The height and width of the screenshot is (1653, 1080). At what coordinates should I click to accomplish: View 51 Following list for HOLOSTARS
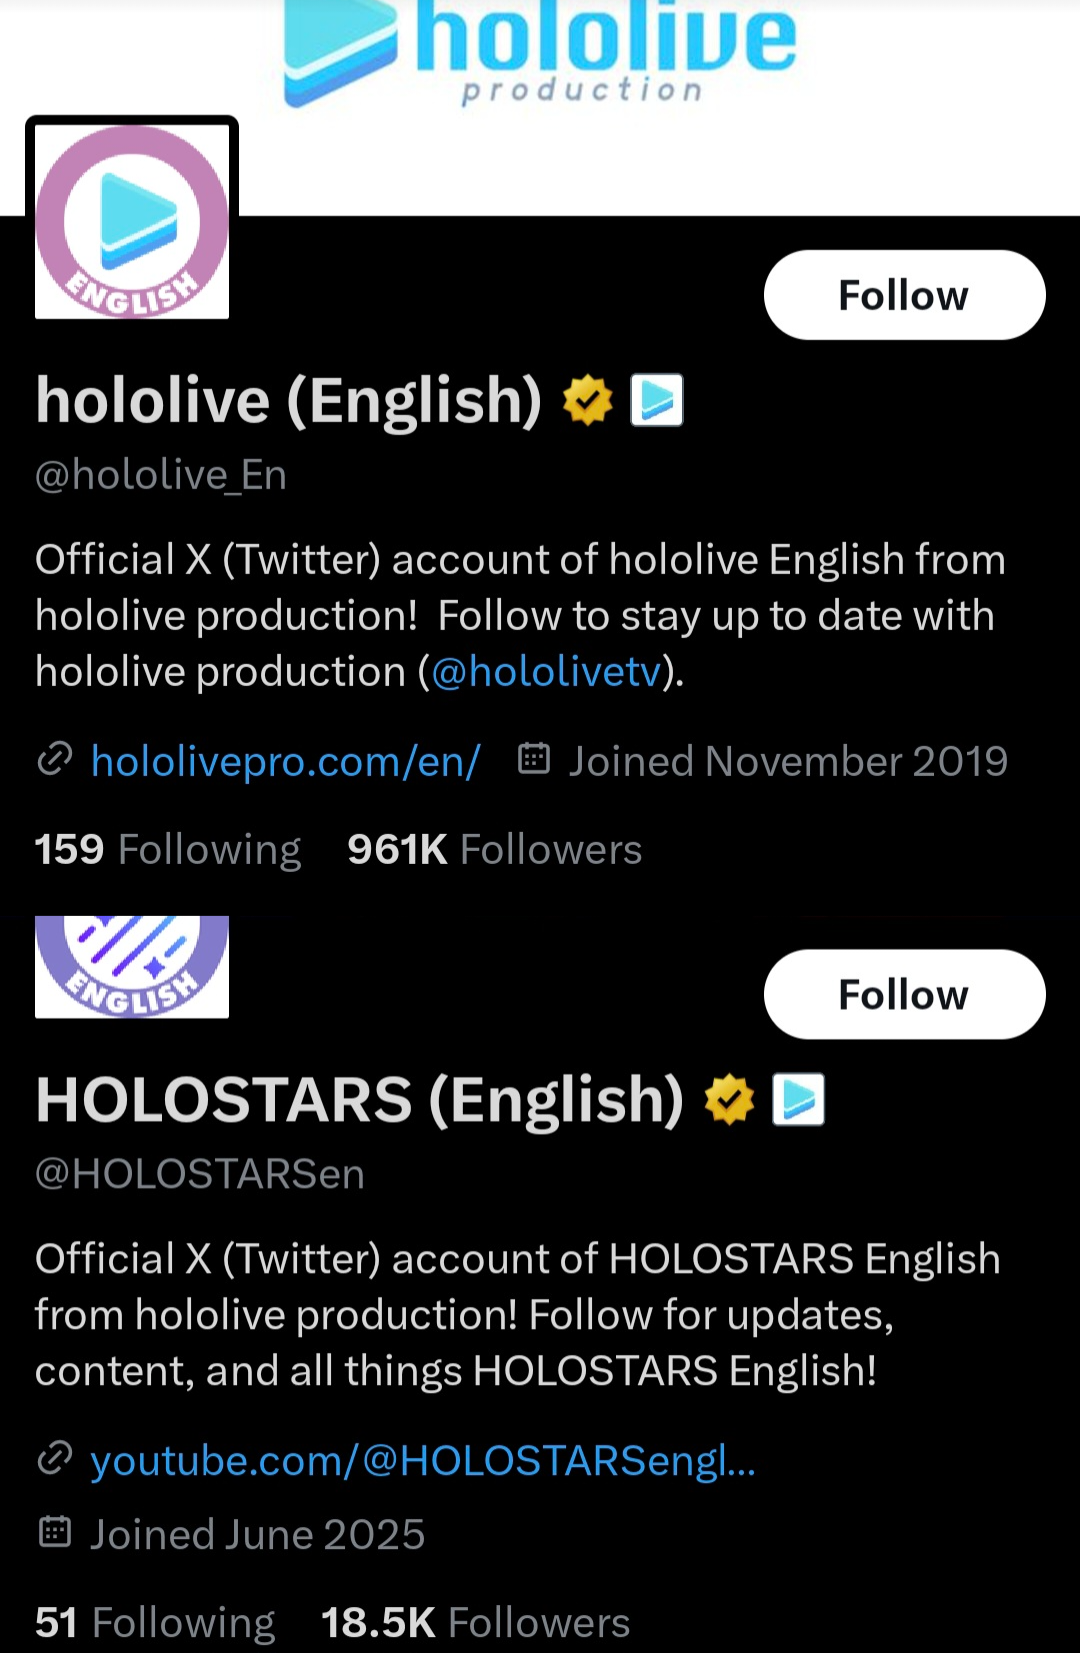(155, 1622)
